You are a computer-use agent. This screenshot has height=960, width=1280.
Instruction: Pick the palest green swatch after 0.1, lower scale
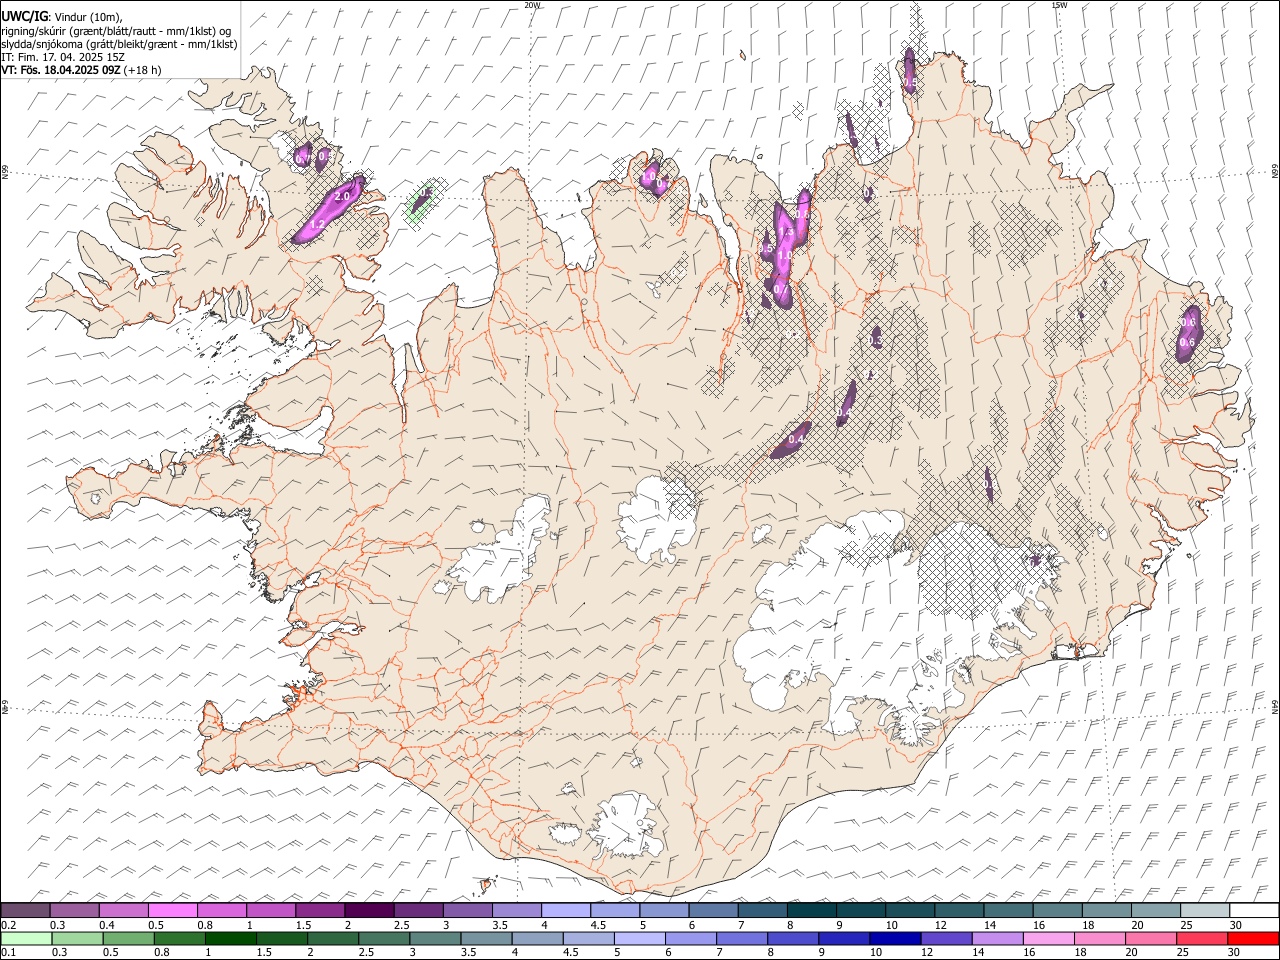coord(27,938)
